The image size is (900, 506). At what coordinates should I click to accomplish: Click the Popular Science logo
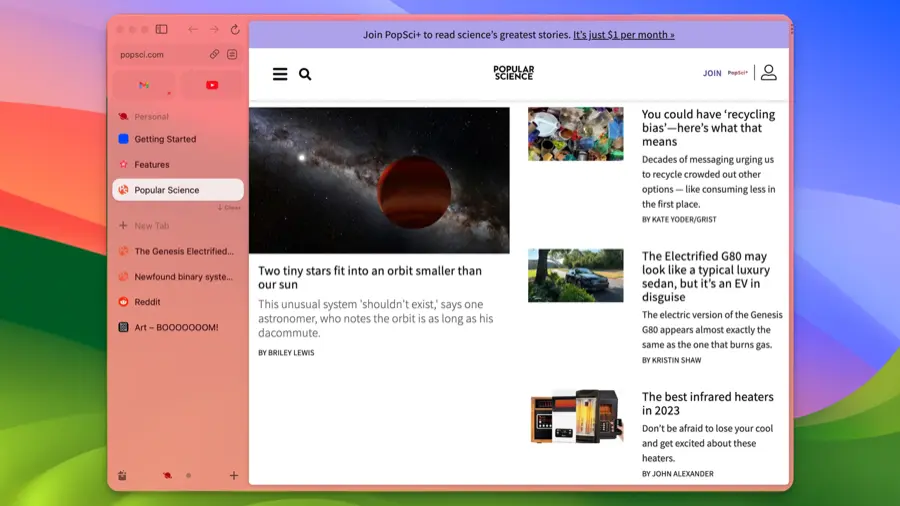coord(514,72)
